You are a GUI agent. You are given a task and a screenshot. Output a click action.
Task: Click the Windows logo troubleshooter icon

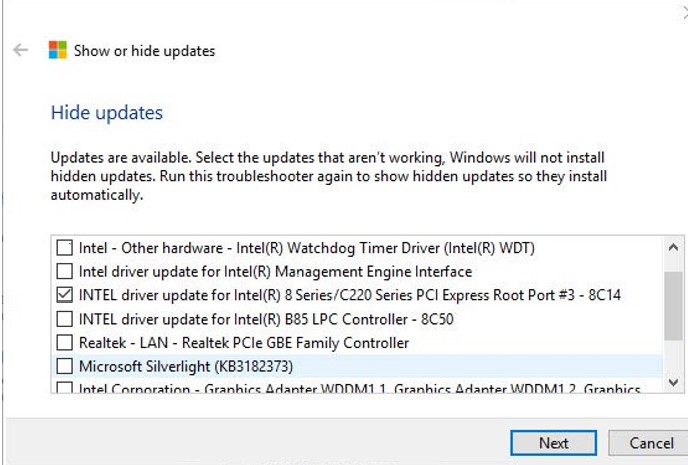[x=58, y=50]
